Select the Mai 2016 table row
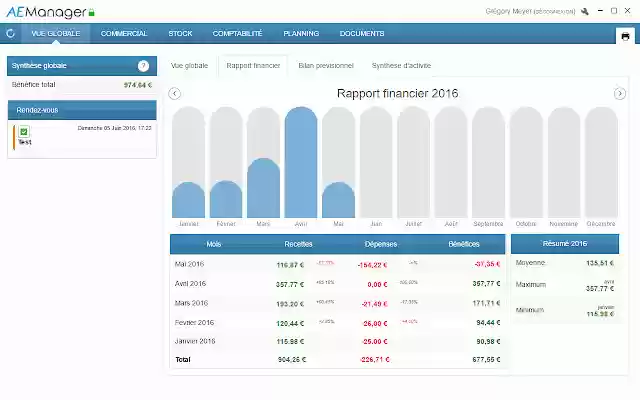This screenshot has height=400, width=640. click(x=339, y=264)
